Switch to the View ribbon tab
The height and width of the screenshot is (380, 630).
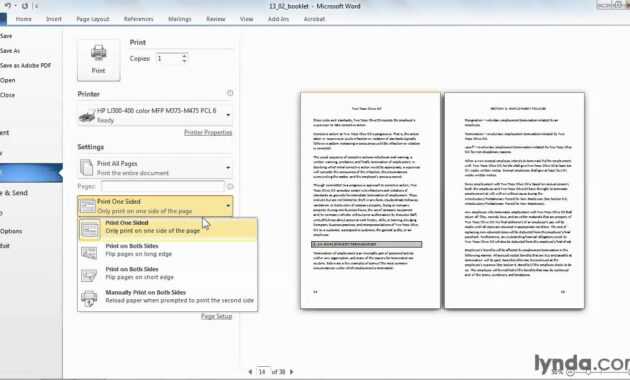(x=246, y=19)
